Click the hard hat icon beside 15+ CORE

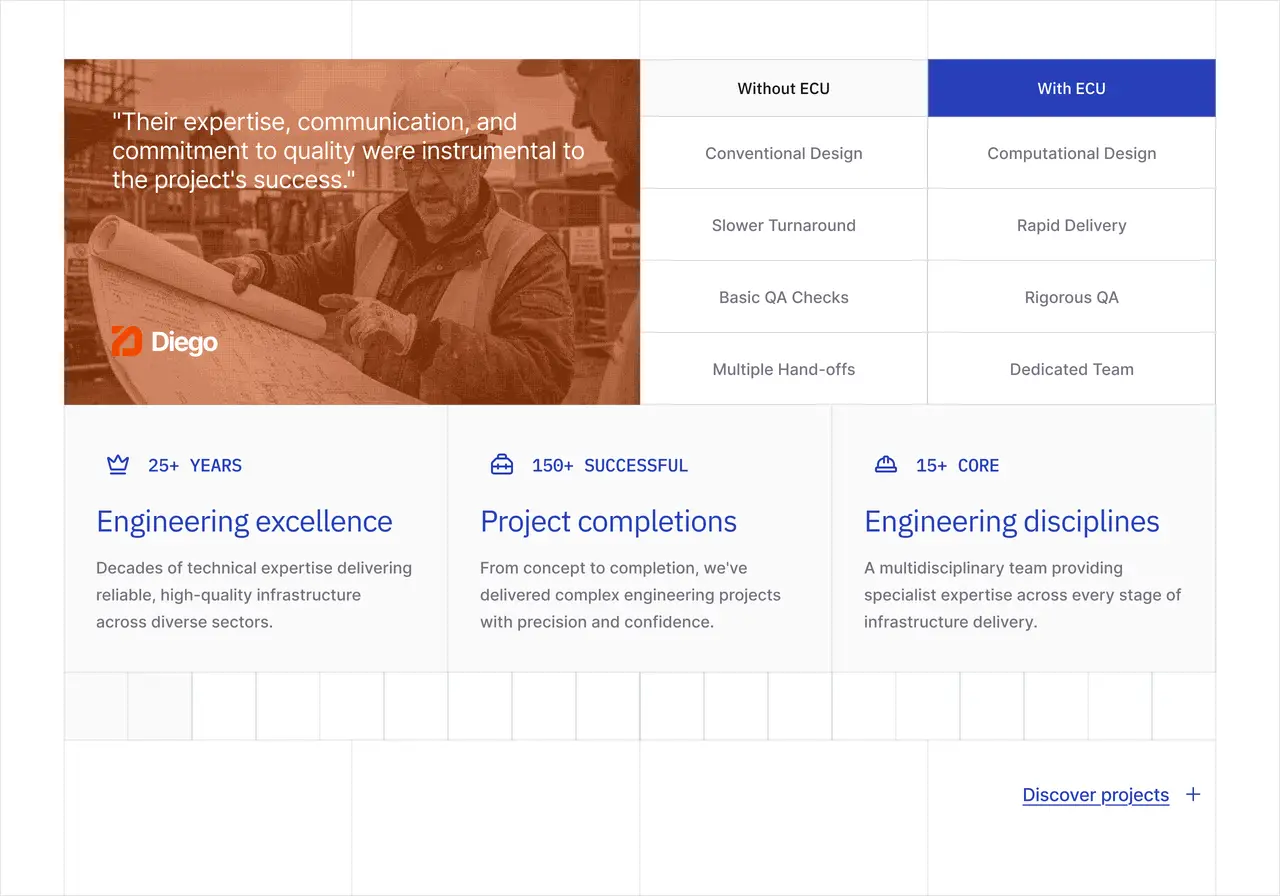pyautogui.click(x=886, y=464)
